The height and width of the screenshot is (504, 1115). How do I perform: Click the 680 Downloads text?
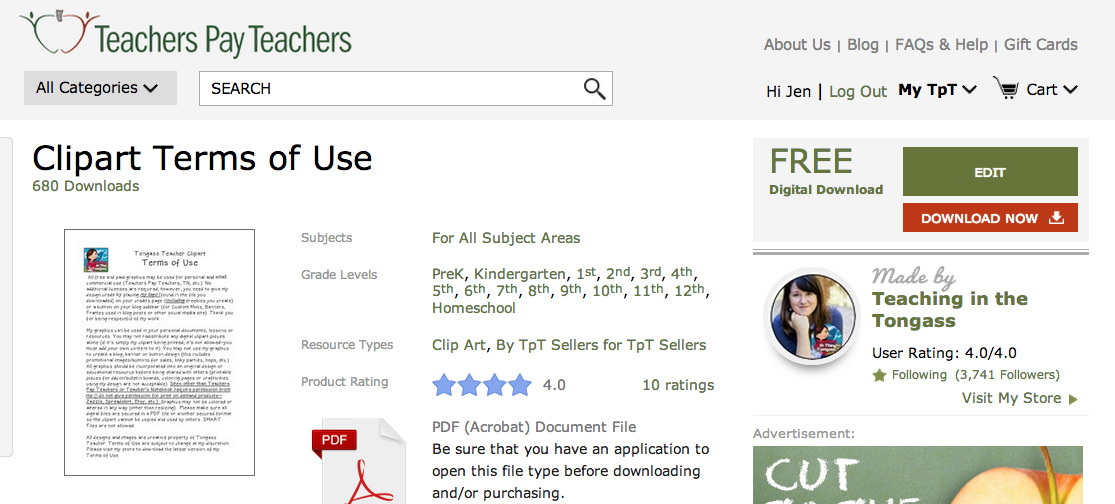[85, 186]
